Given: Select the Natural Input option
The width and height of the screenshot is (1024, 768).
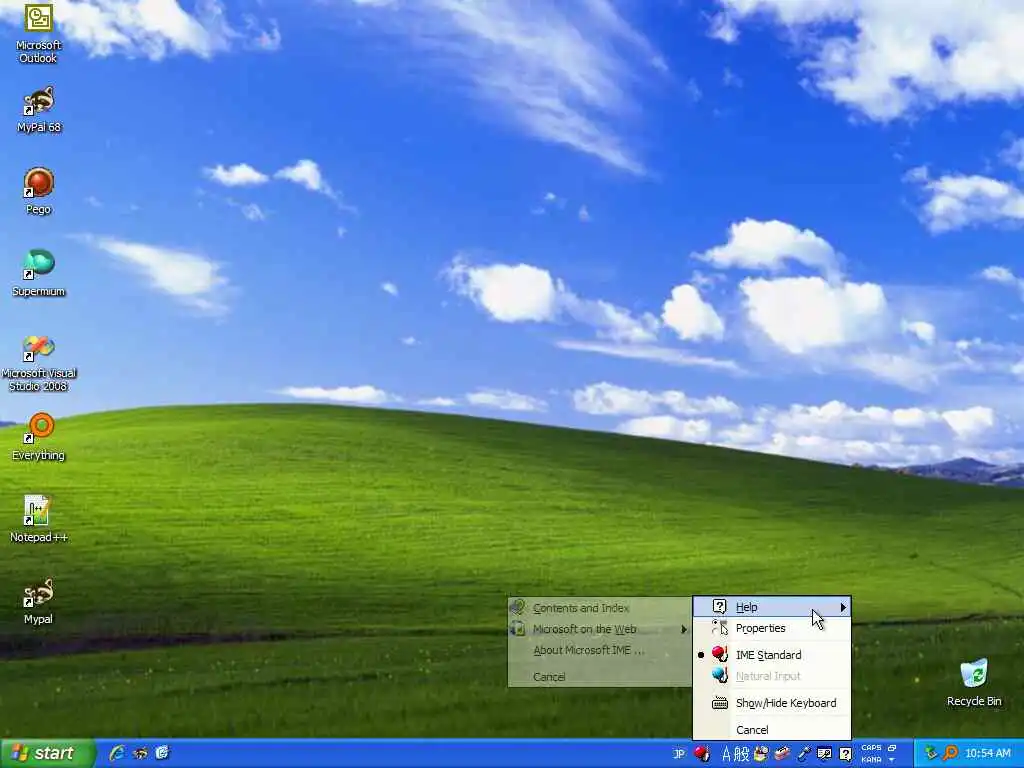Looking at the screenshot, I should coord(772,676).
